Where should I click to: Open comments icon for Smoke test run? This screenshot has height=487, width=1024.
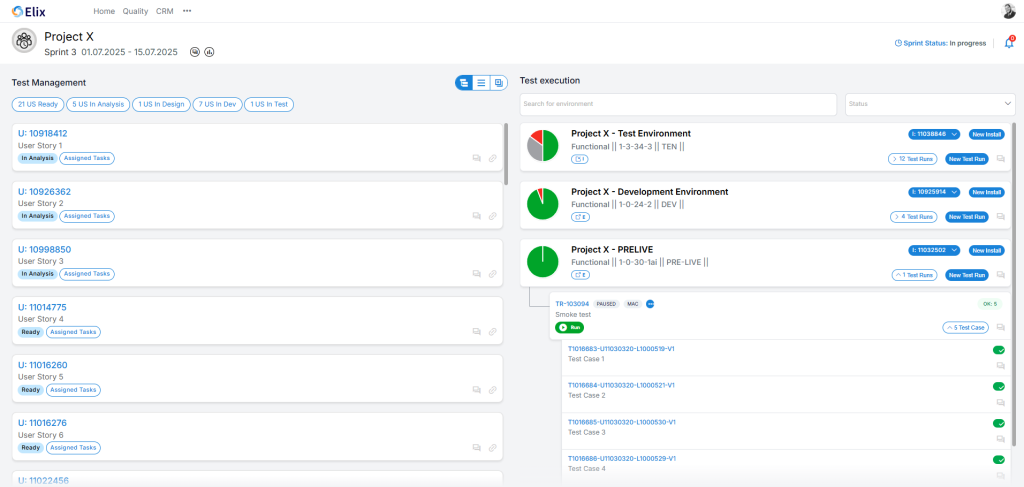[999, 328]
